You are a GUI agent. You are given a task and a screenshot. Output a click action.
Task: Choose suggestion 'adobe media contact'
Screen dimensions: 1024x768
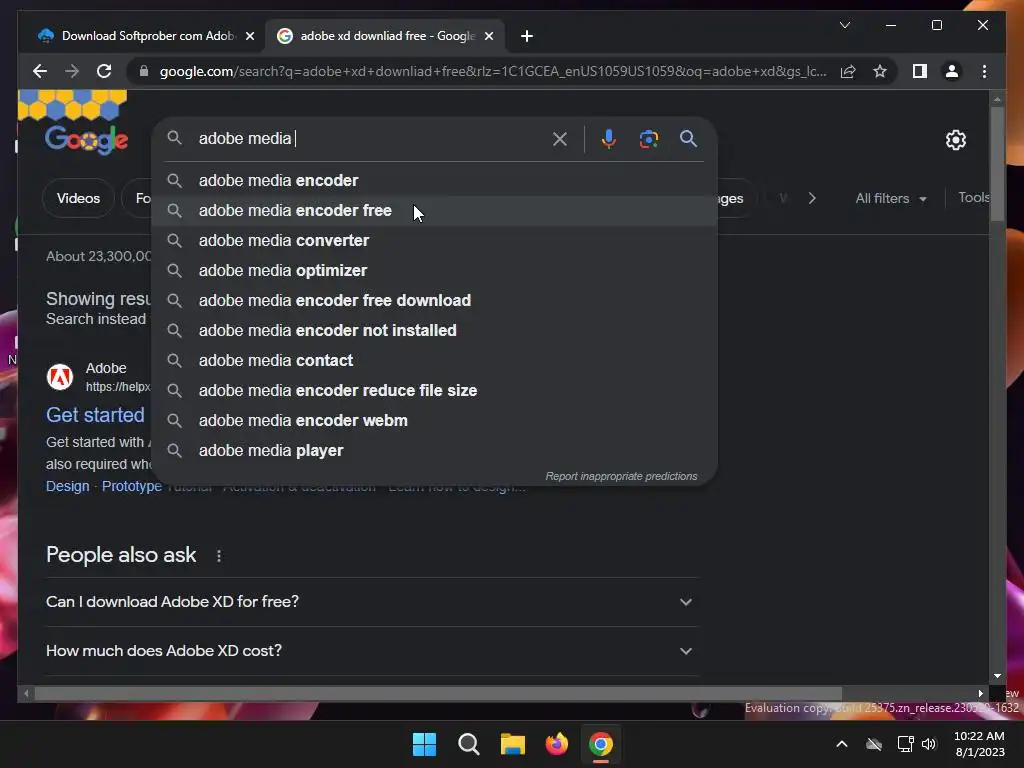point(434,360)
